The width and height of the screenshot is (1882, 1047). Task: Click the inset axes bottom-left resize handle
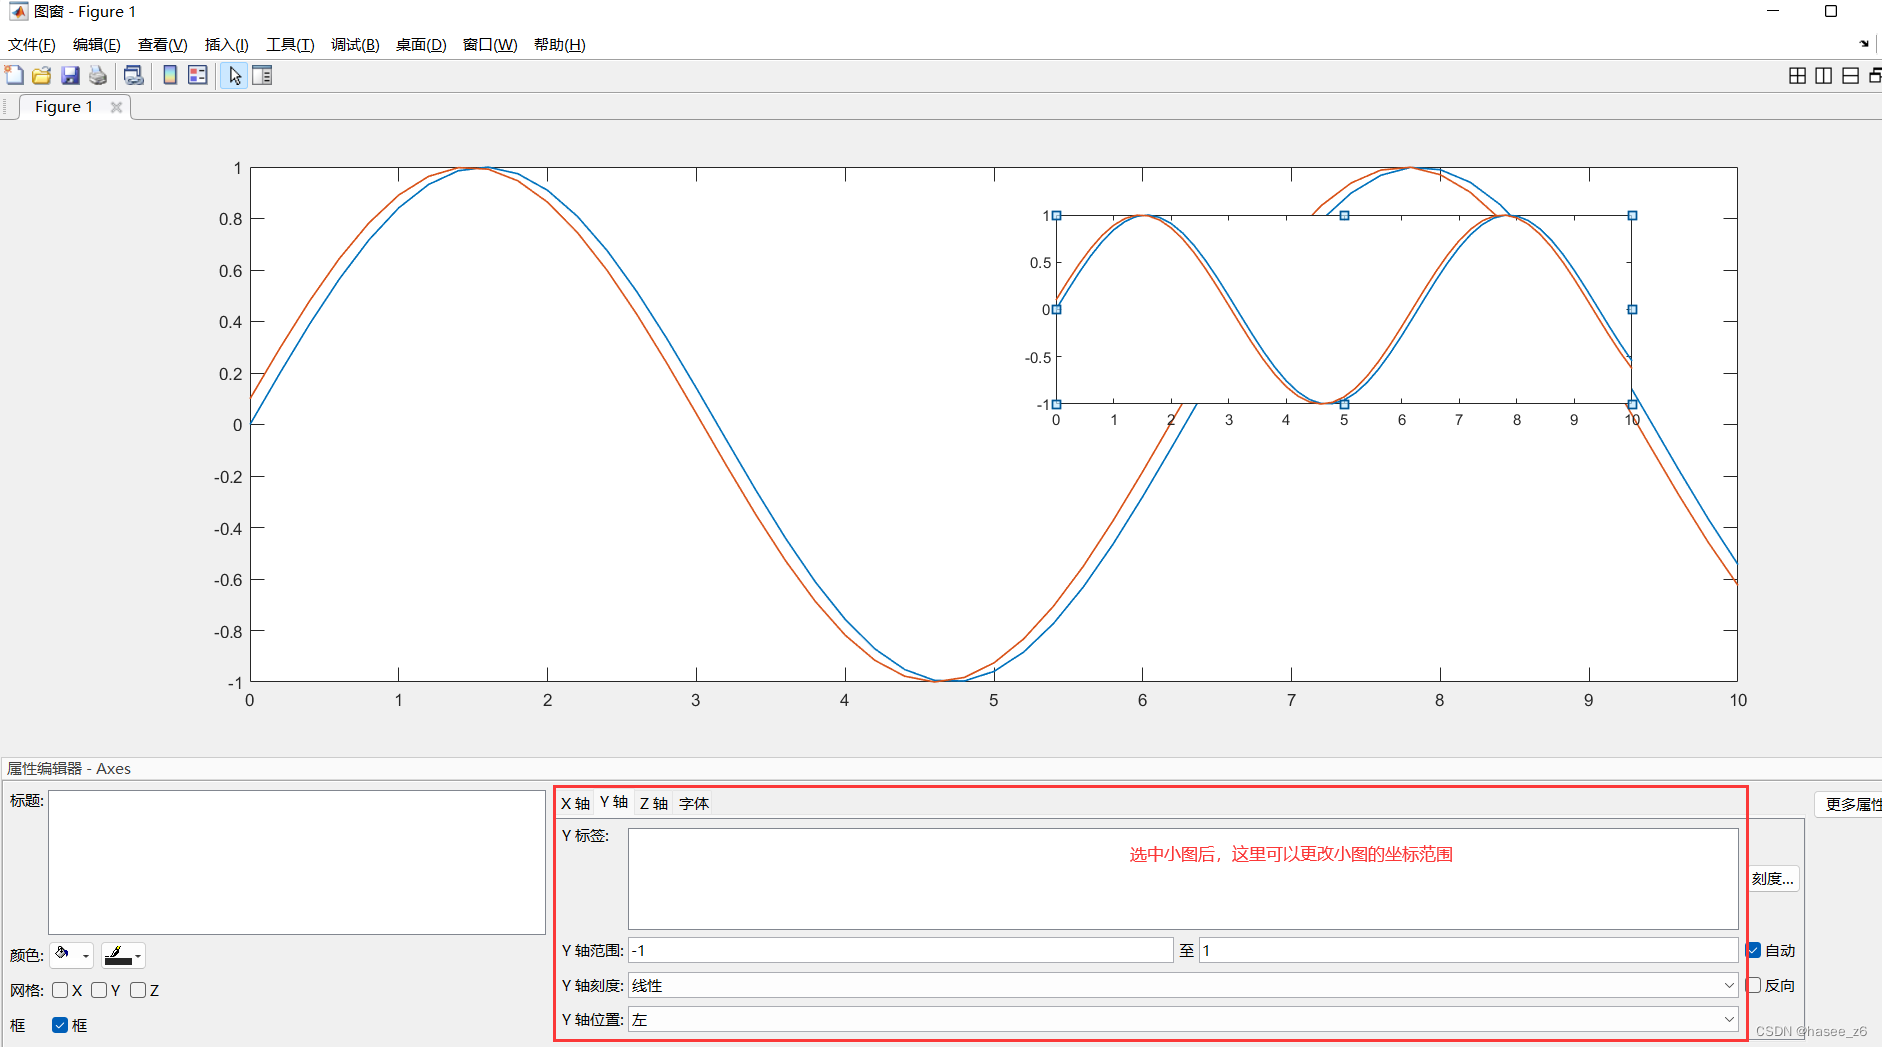[1056, 404]
